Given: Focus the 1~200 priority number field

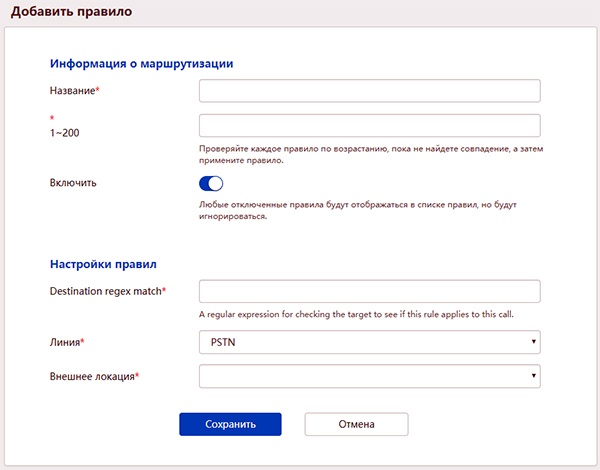Looking at the screenshot, I should coord(370,126).
